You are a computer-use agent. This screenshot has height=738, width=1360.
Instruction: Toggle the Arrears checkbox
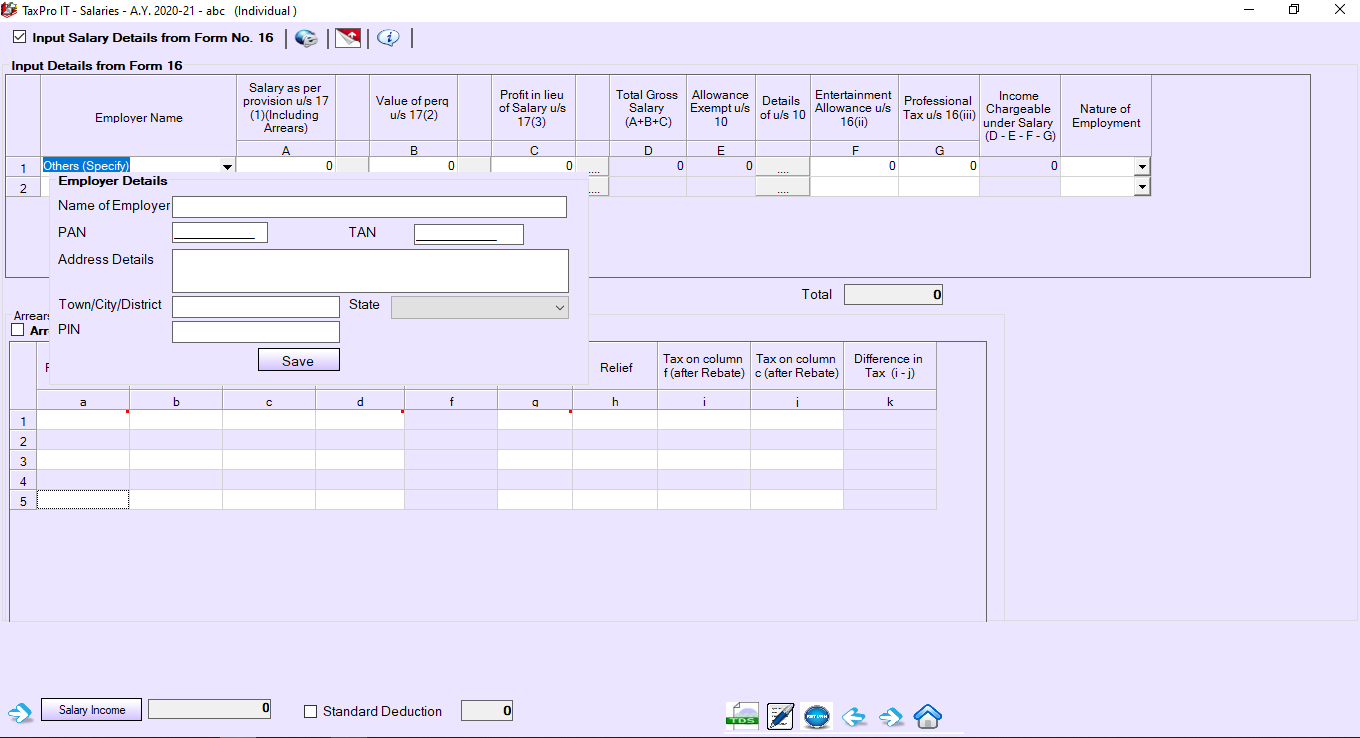coord(17,330)
